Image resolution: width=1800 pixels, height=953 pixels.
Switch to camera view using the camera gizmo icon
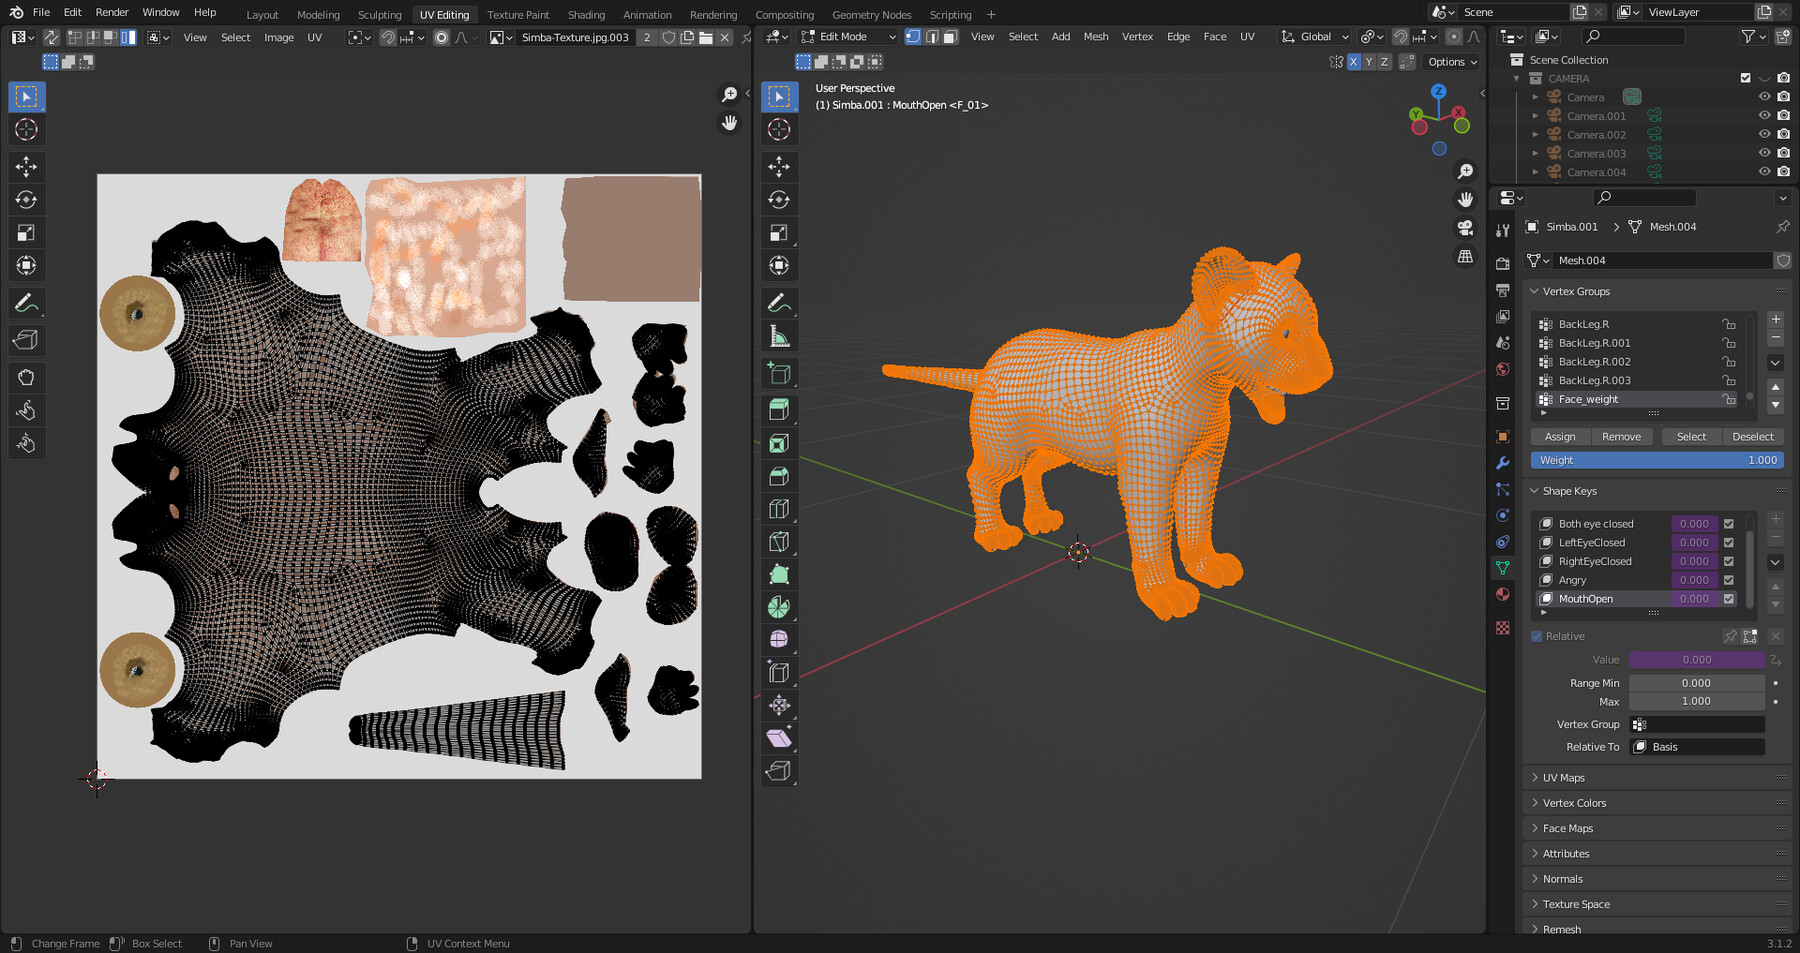coord(1464,228)
